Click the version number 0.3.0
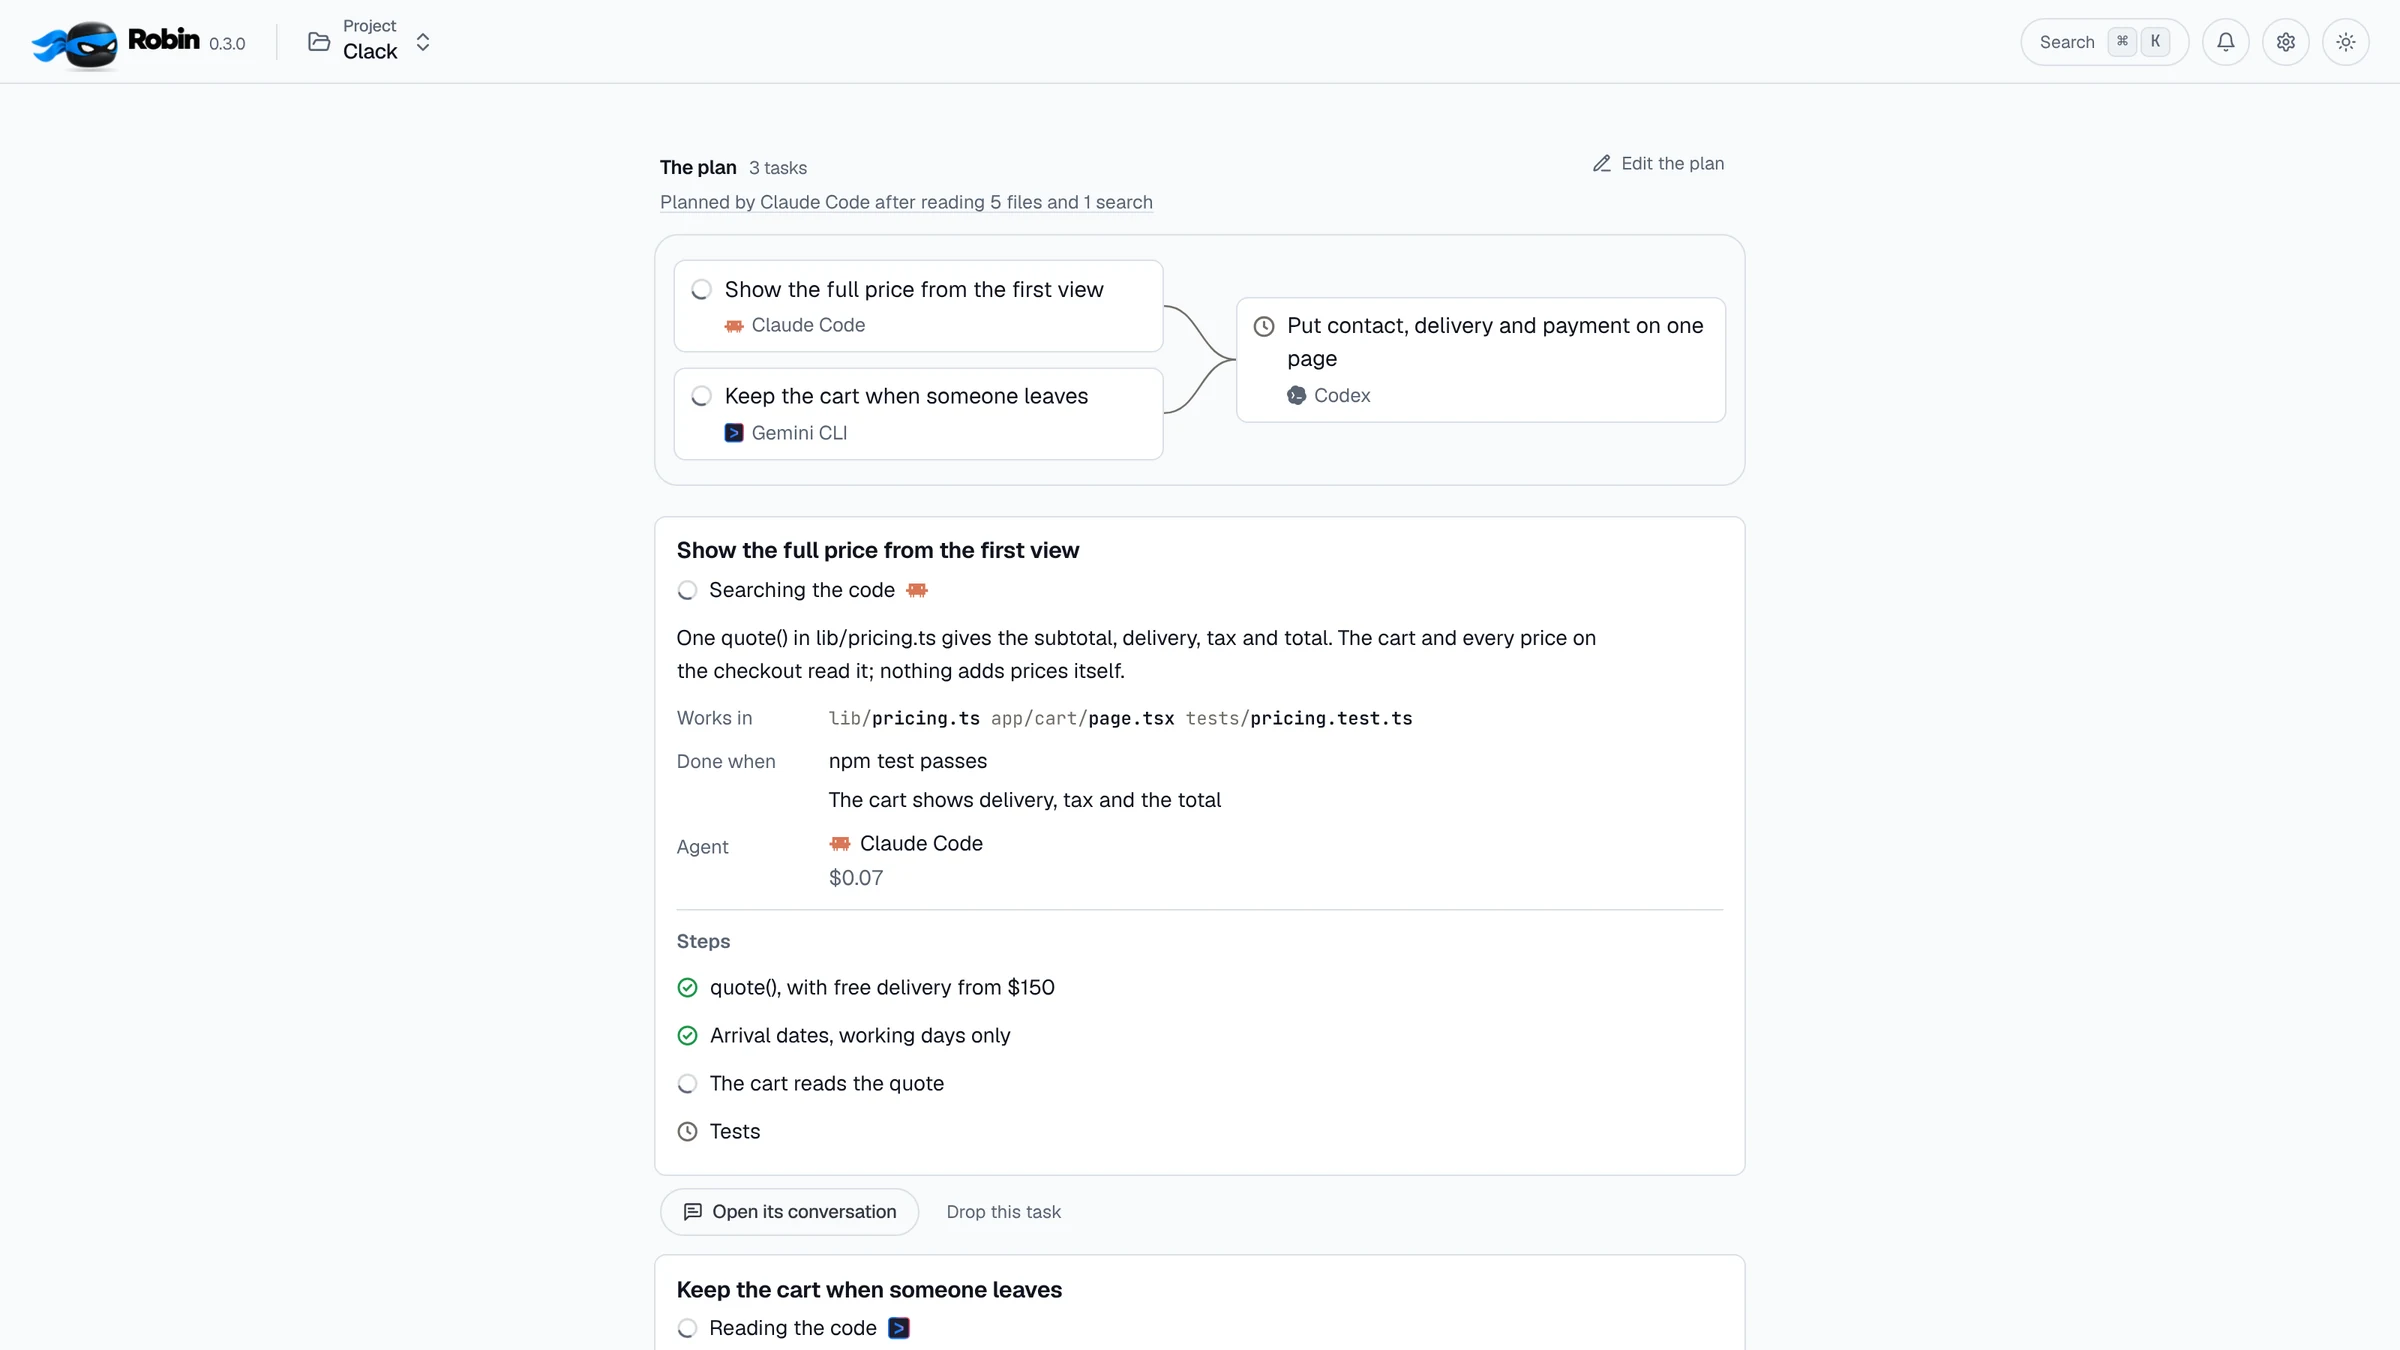 (227, 44)
